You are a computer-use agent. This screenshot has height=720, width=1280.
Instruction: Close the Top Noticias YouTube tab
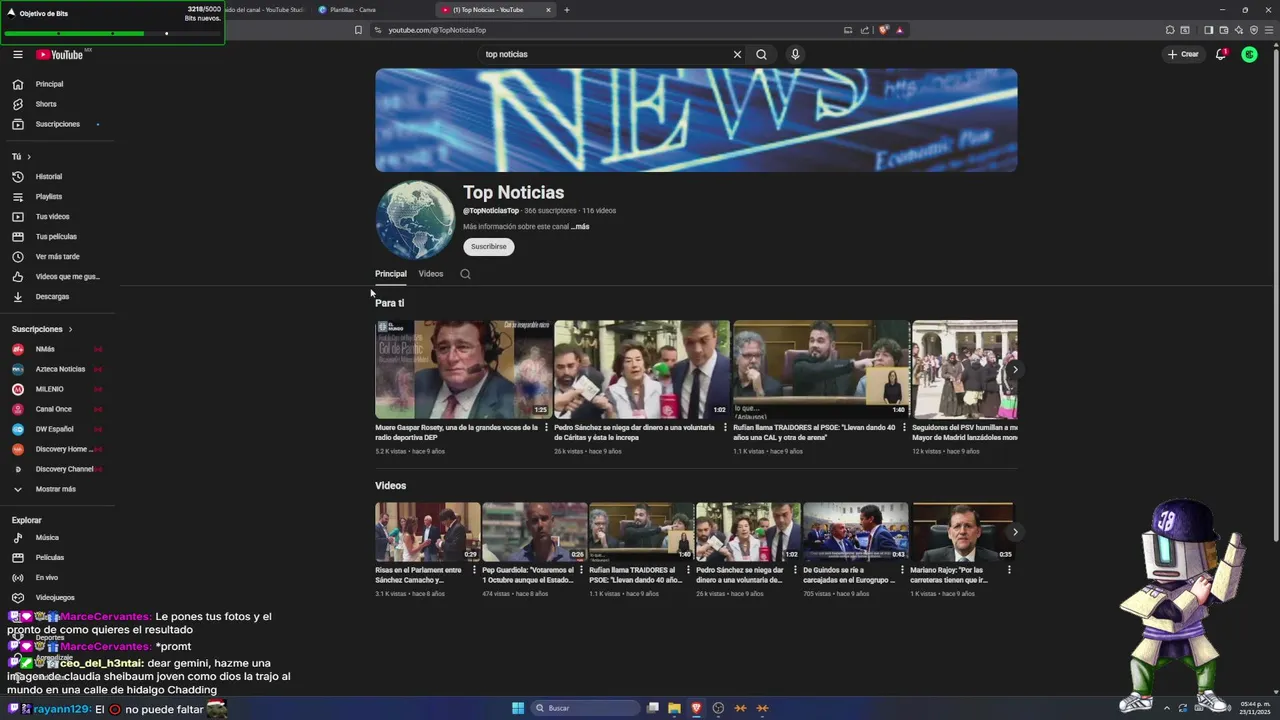548,10
